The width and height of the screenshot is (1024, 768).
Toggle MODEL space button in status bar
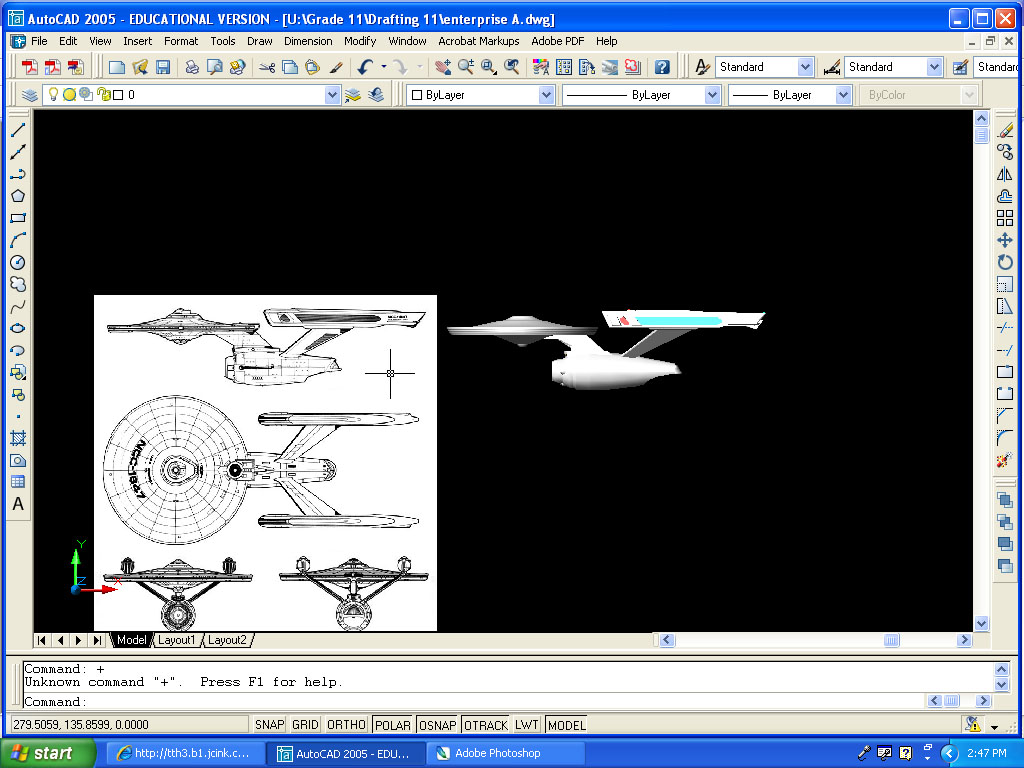click(566, 725)
